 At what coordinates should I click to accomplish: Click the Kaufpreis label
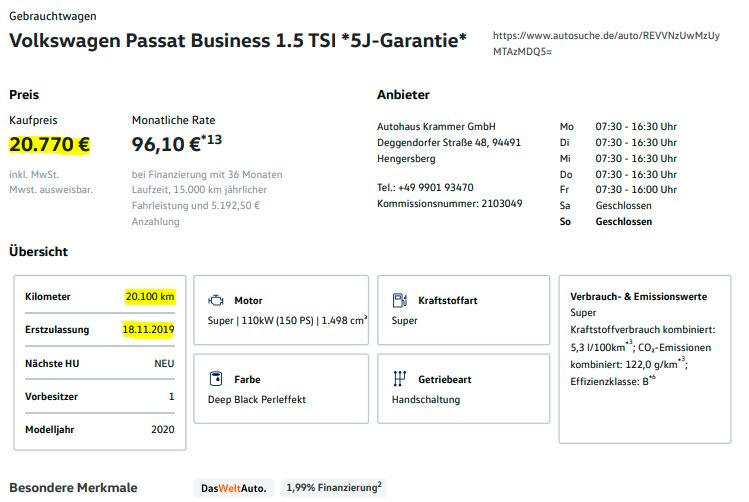33,120
